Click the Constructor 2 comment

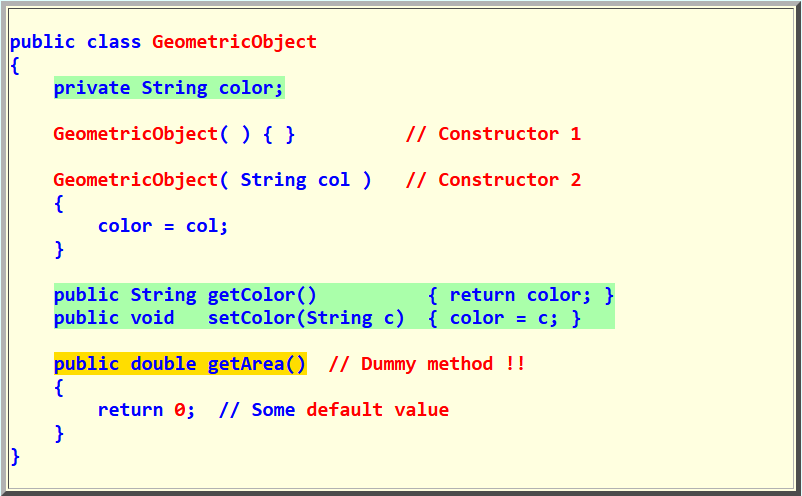(493, 180)
